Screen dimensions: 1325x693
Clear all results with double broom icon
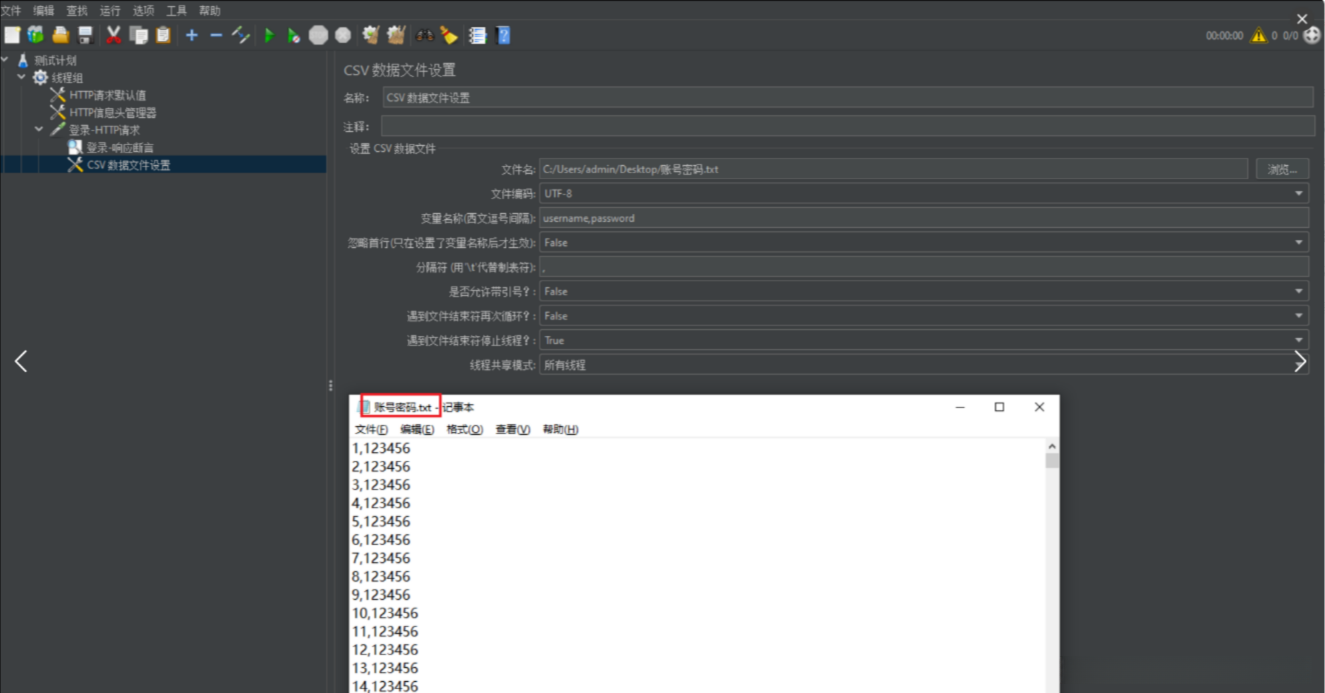coord(396,35)
